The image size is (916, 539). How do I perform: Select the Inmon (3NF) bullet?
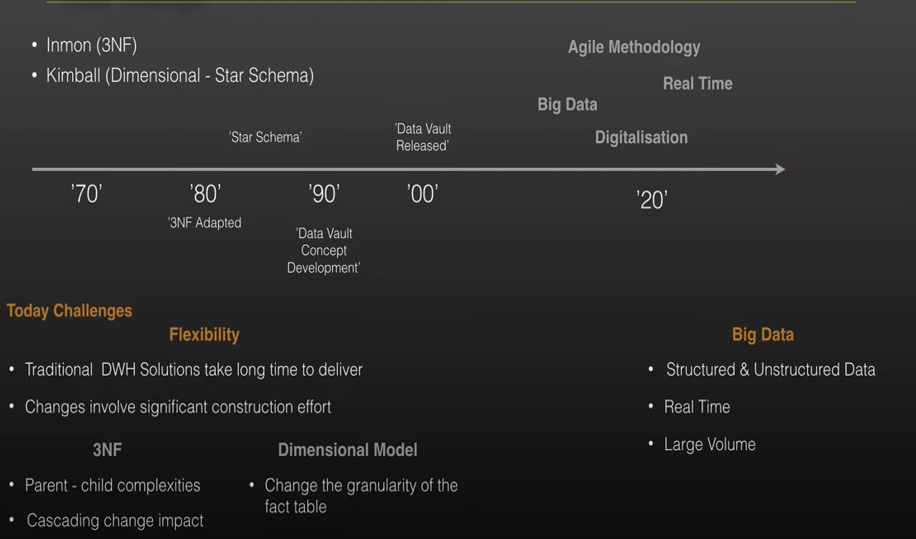point(85,45)
